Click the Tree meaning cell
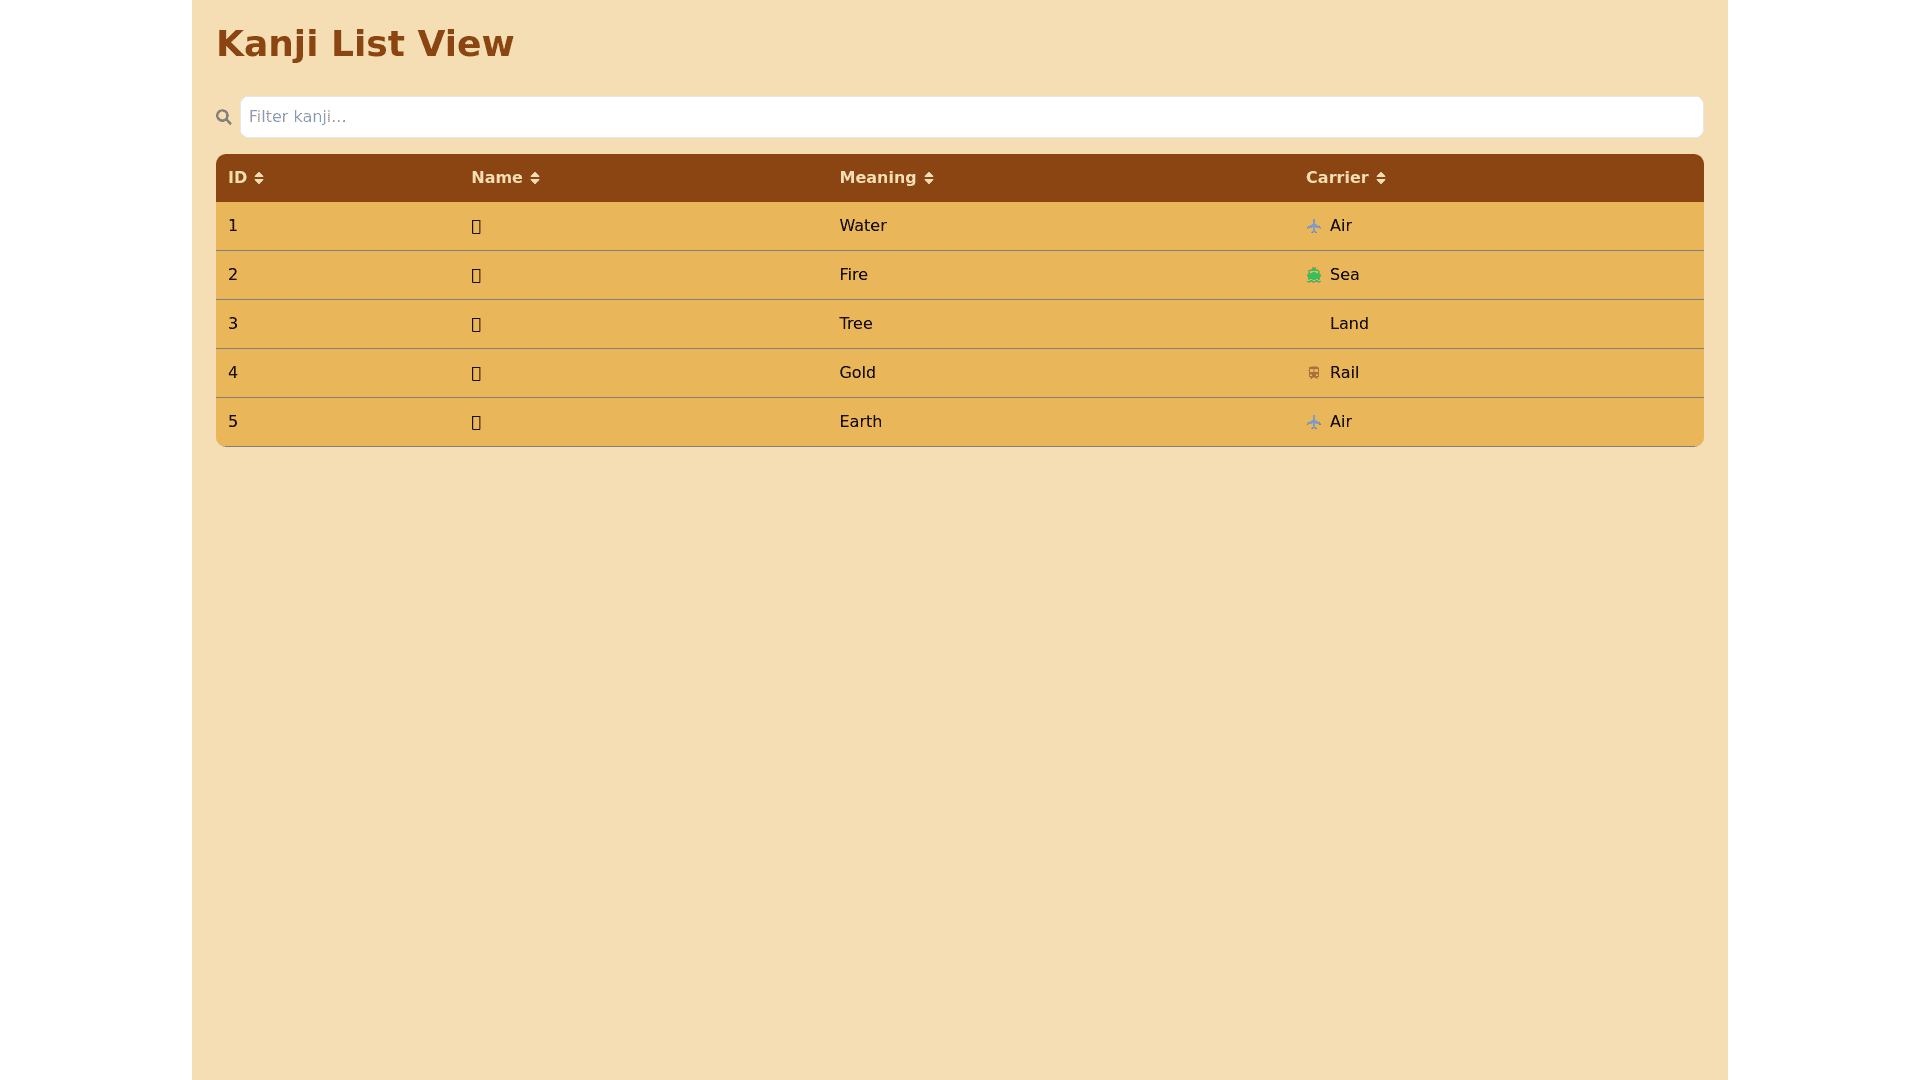Screen dimensions: 1920x1080 (855, 324)
